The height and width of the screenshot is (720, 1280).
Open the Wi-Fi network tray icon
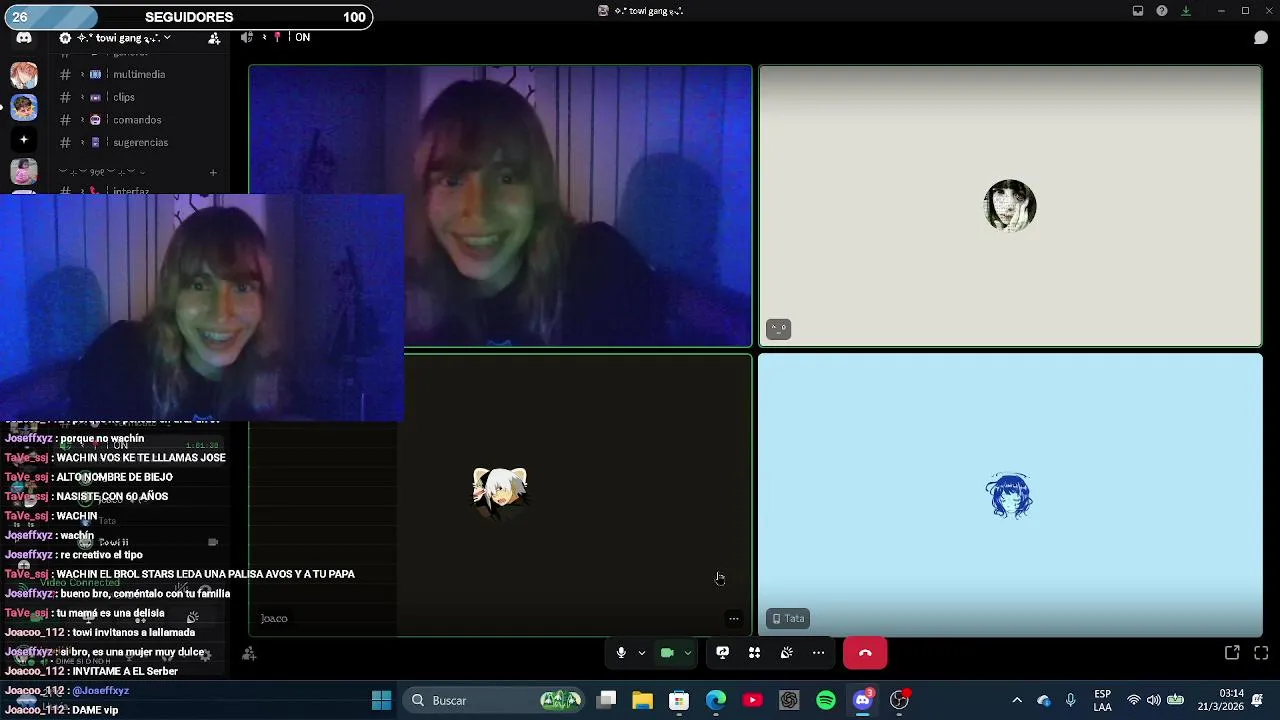coord(1133,700)
